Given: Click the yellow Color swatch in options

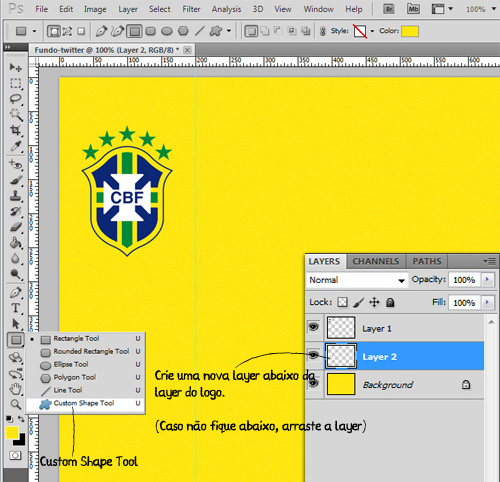Looking at the screenshot, I should click(410, 31).
